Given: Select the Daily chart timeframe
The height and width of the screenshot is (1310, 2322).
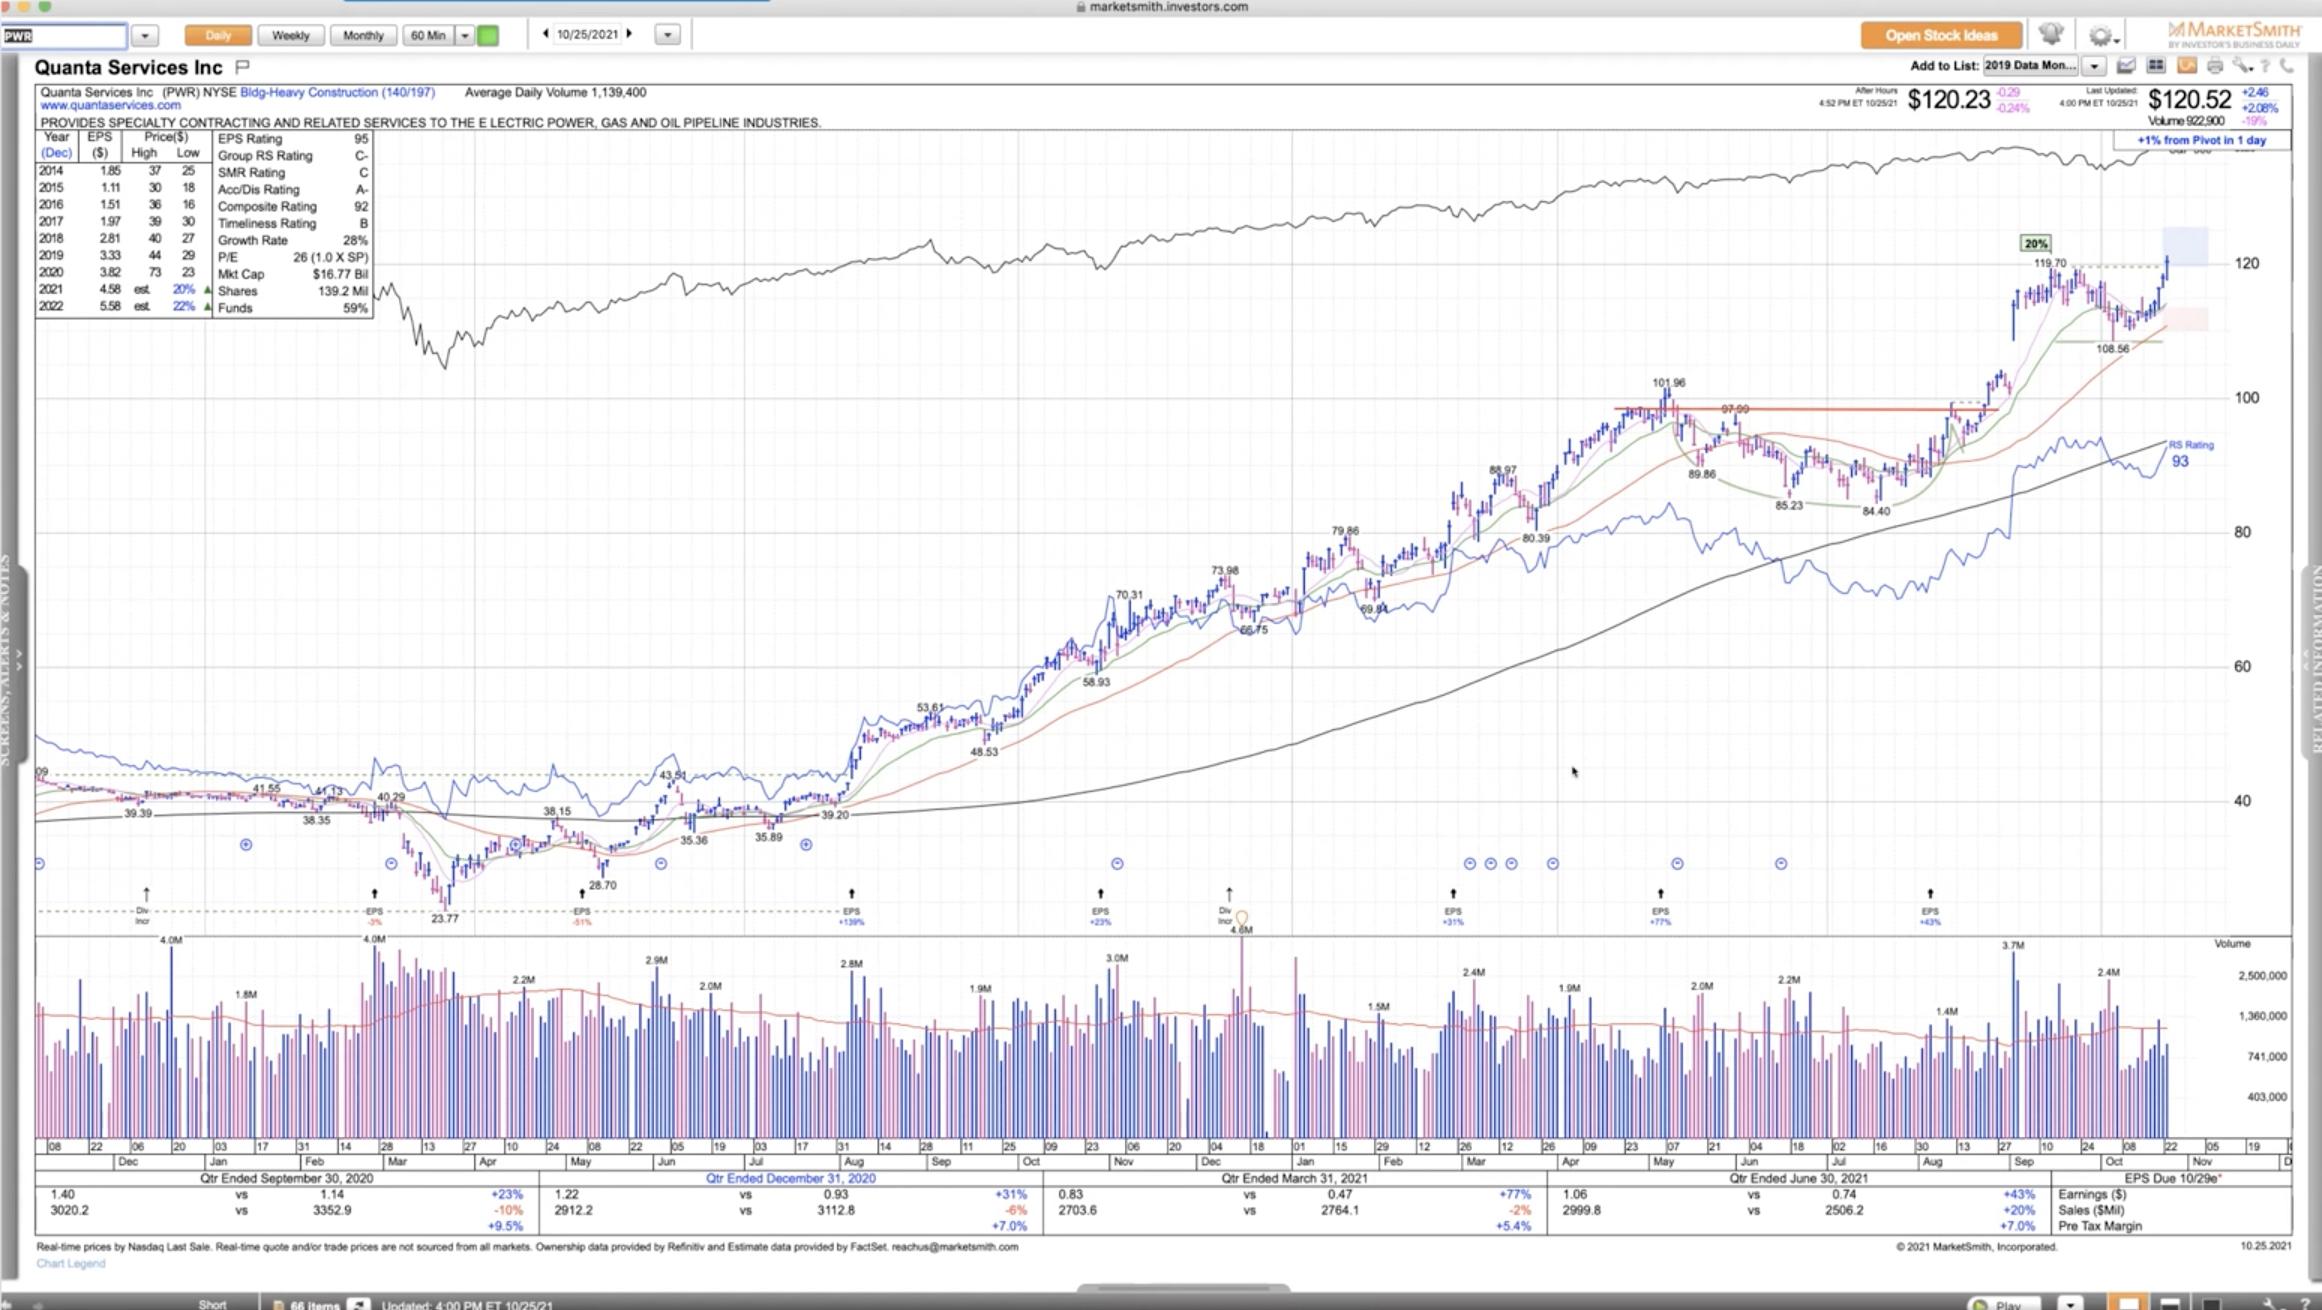Looking at the screenshot, I should click(218, 35).
